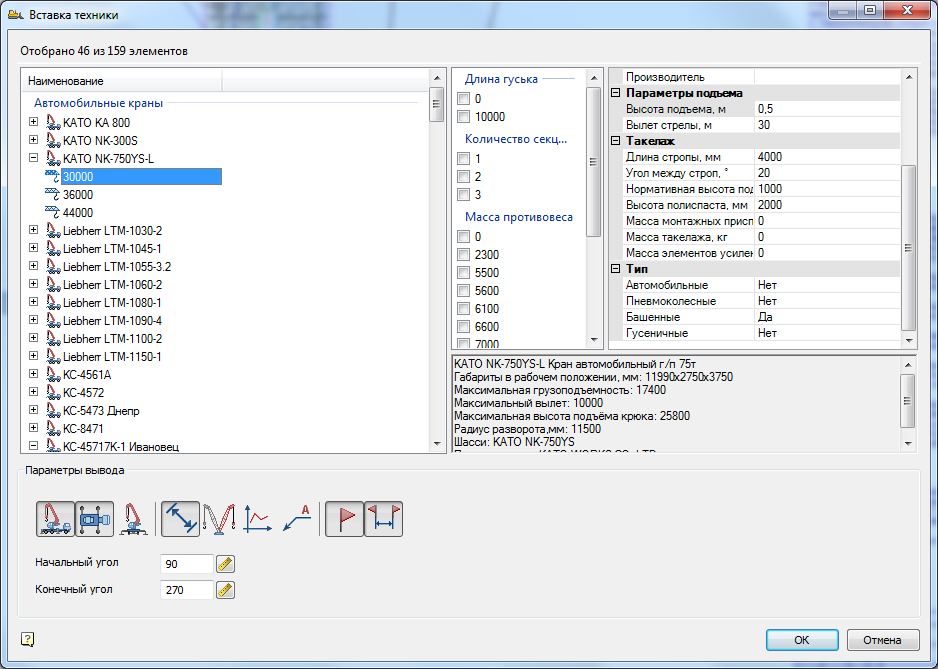The image size is (938, 669).
Task: Select the Liebherr LTM-1090-4 row
Action: (x=112, y=321)
